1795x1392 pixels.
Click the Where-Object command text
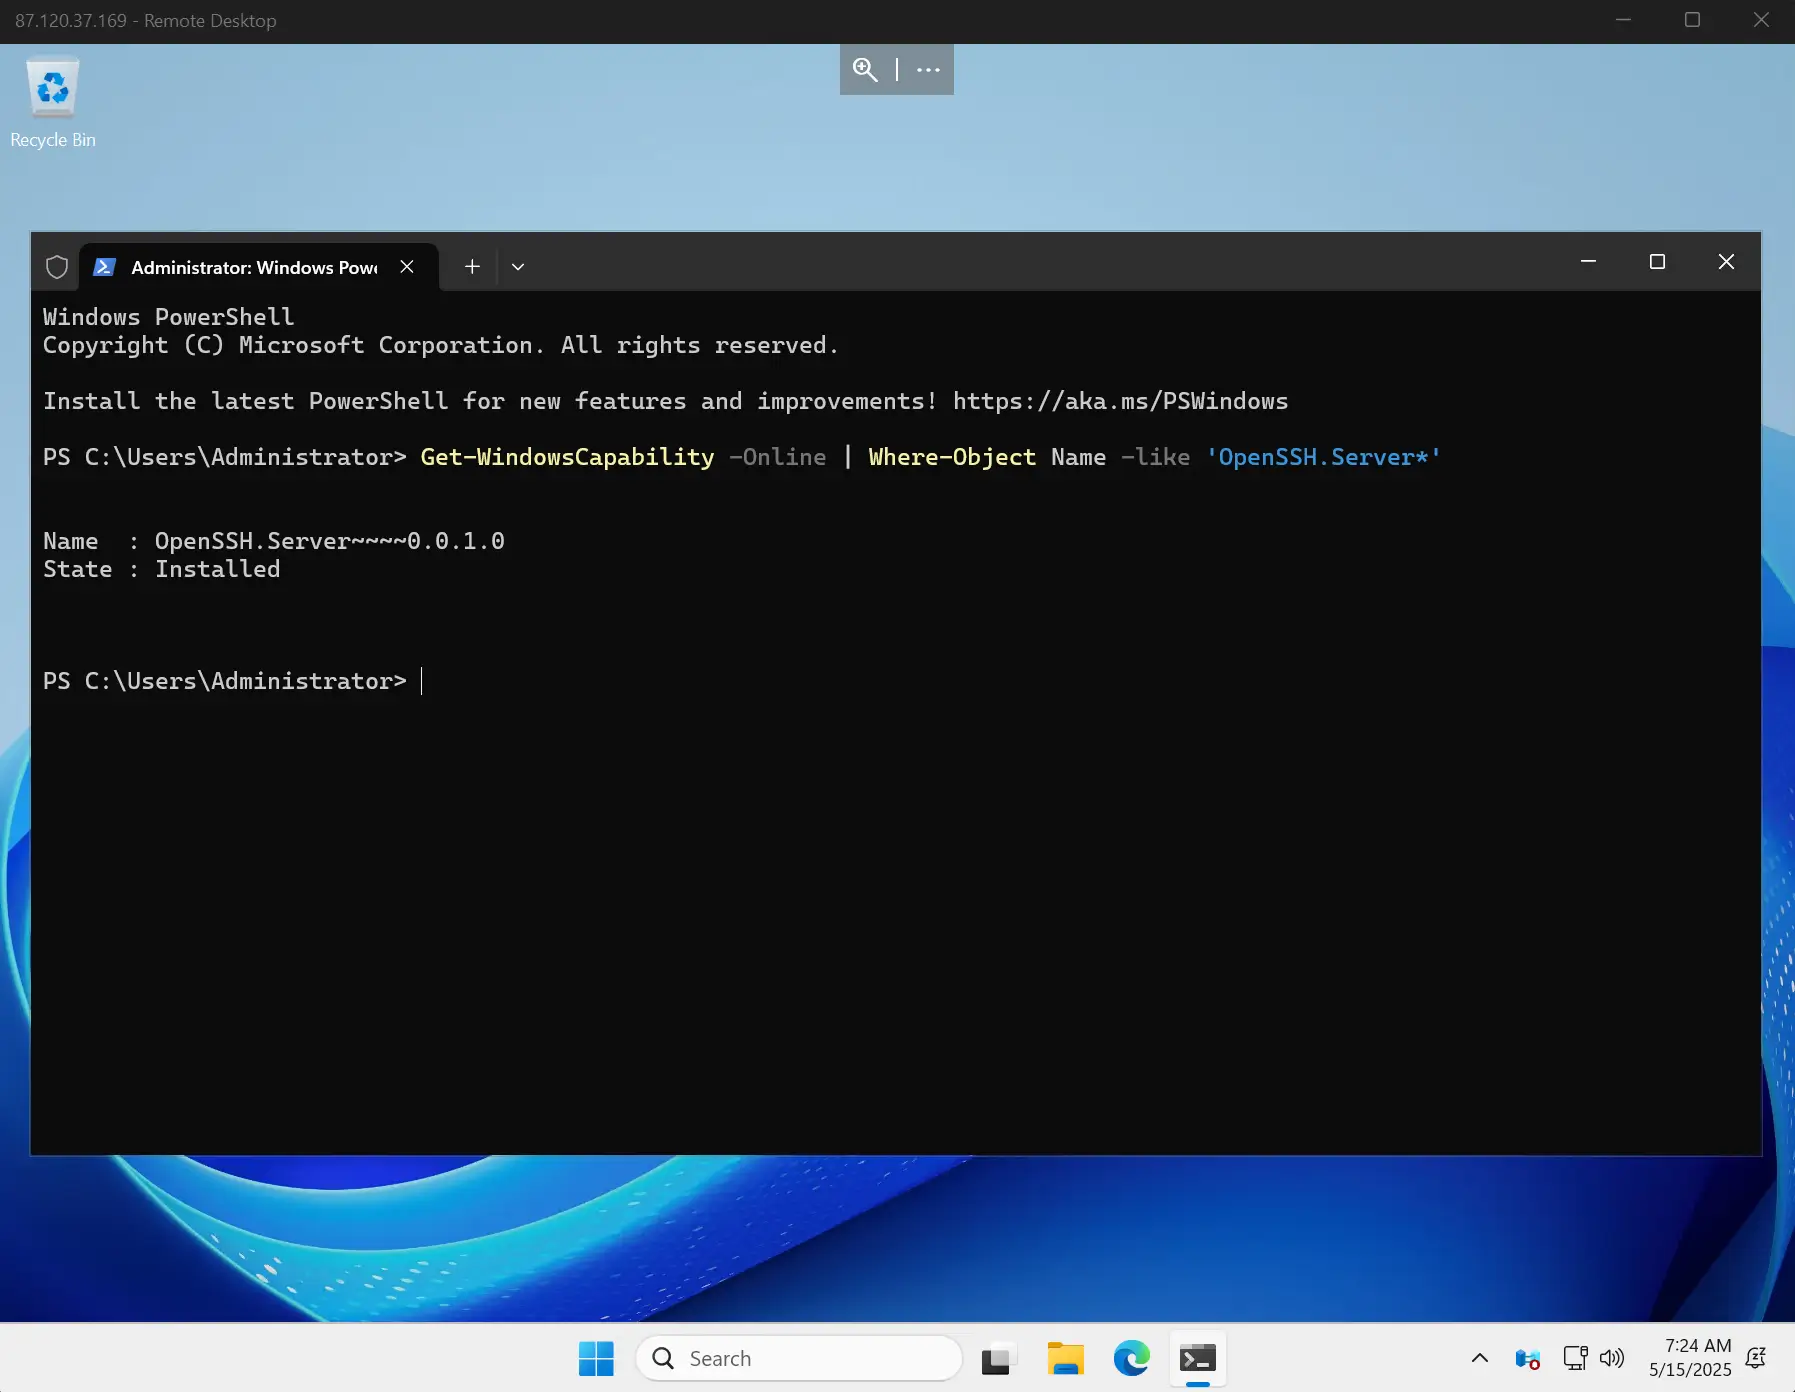pyautogui.click(x=952, y=457)
